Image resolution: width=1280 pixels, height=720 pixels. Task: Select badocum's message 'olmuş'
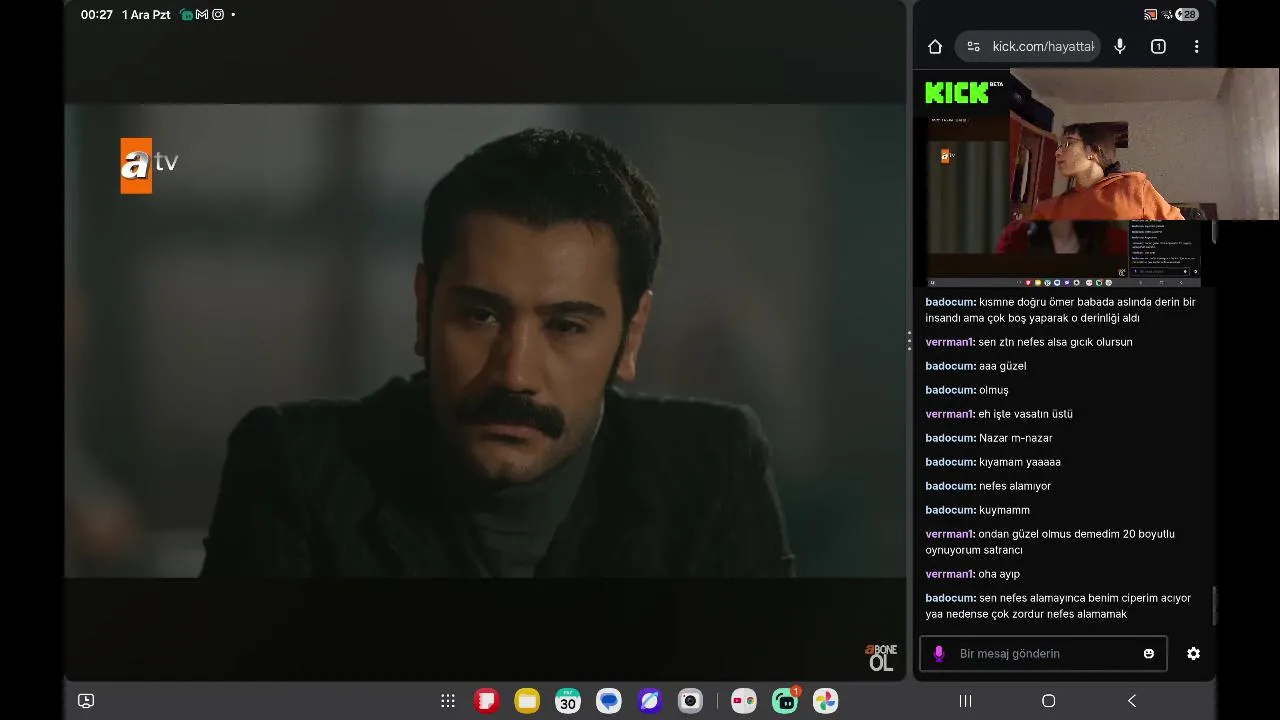click(x=994, y=390)
